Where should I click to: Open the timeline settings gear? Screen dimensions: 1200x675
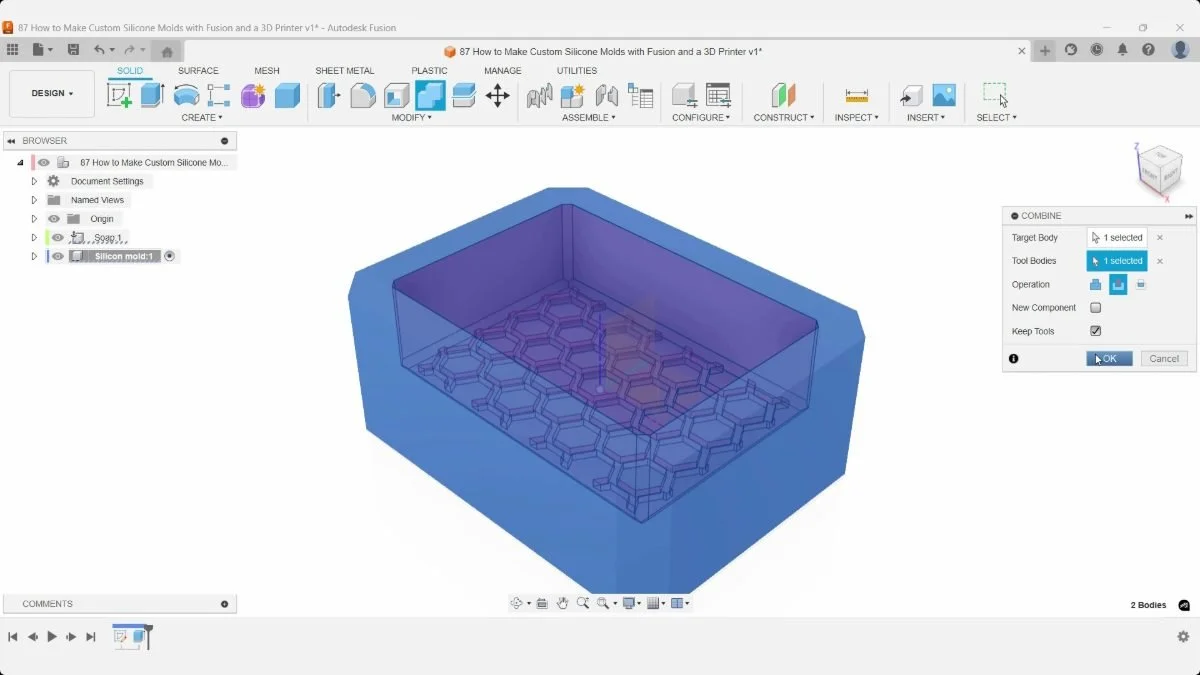1183,637
